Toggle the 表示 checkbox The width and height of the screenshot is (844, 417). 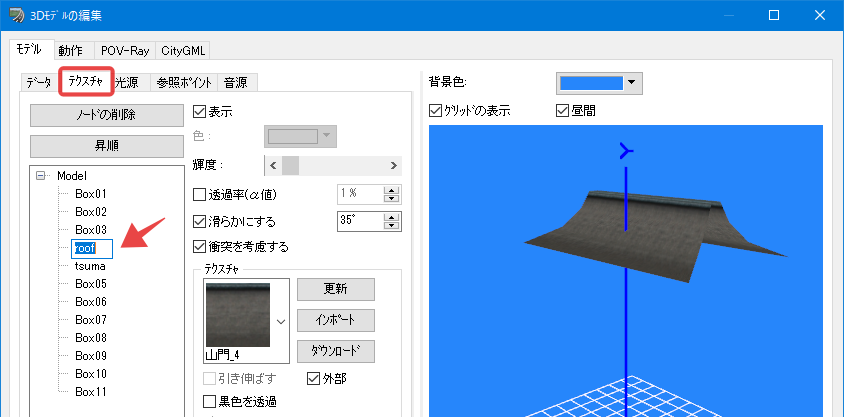[199, 112]
